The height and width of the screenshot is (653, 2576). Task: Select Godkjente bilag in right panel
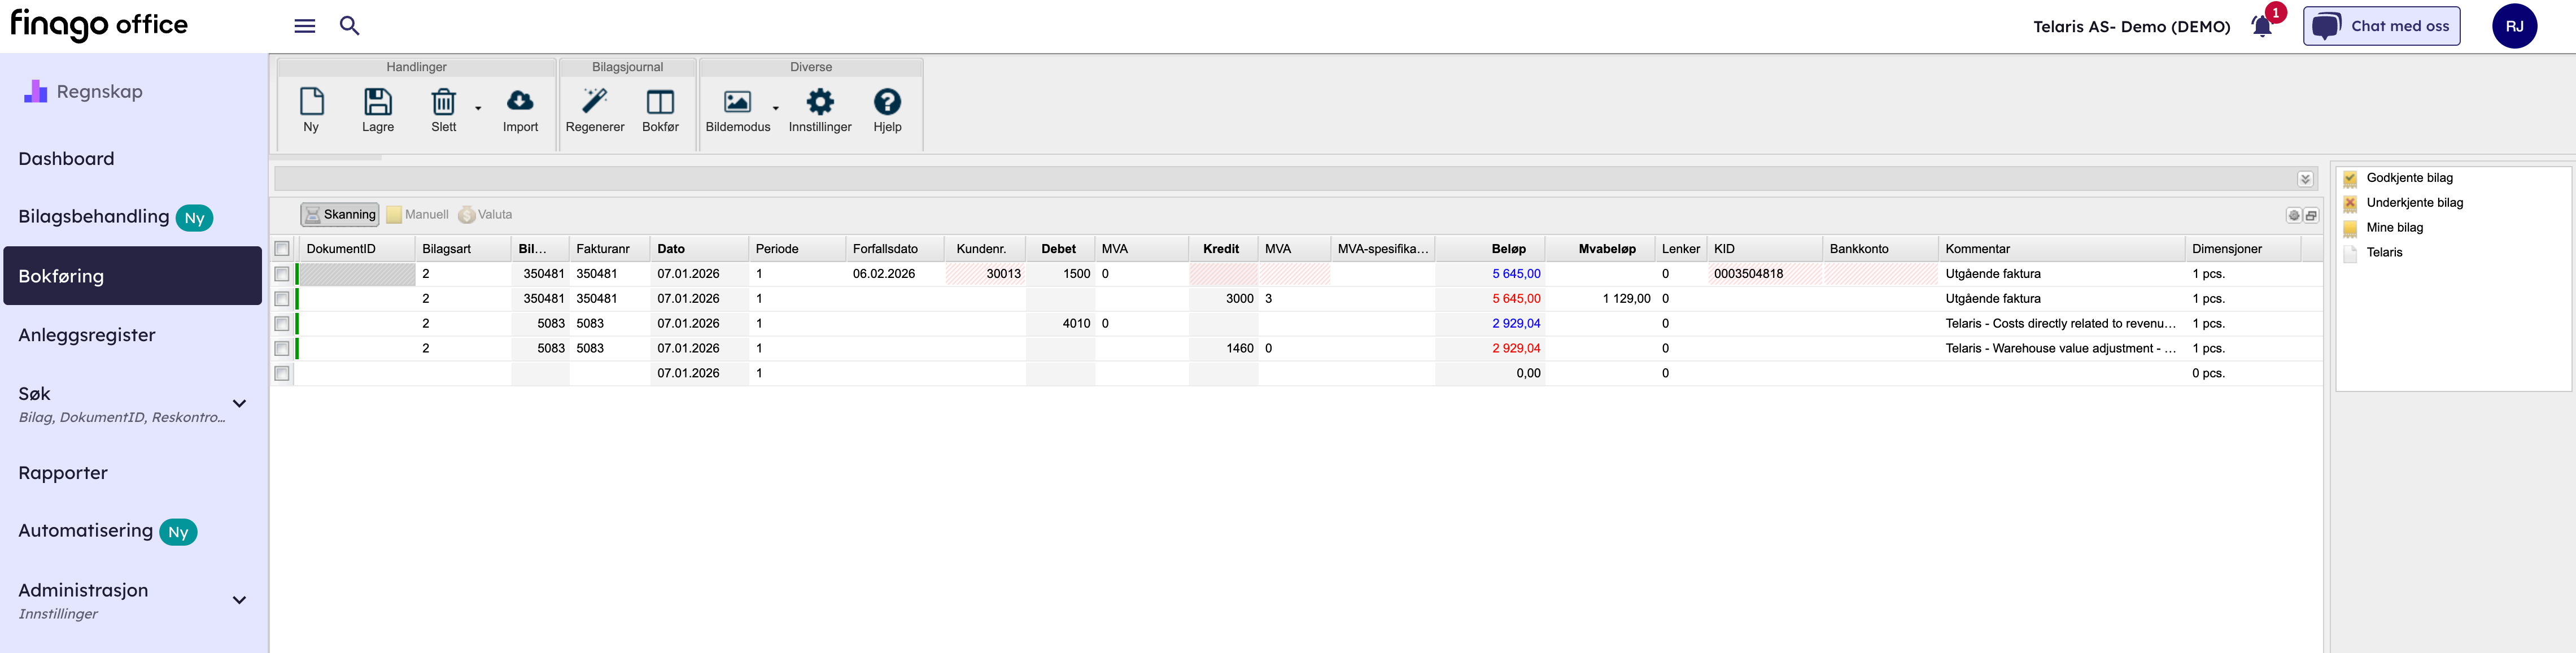(x=2409, y=178)
